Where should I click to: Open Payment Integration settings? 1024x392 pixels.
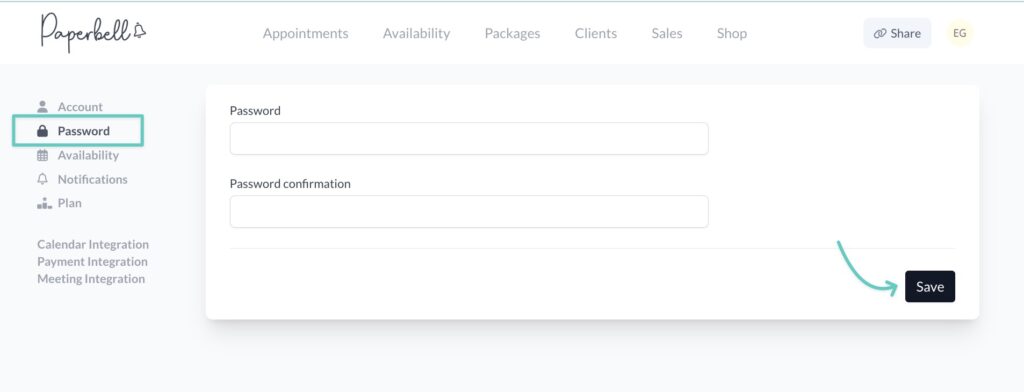click(x=92, y=261)
